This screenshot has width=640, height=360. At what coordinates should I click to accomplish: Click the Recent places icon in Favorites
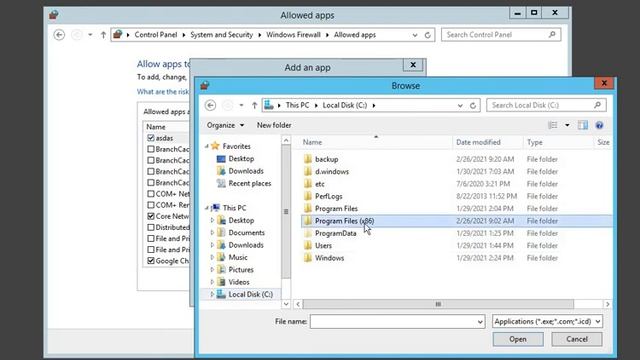click(x=221, y=183)
